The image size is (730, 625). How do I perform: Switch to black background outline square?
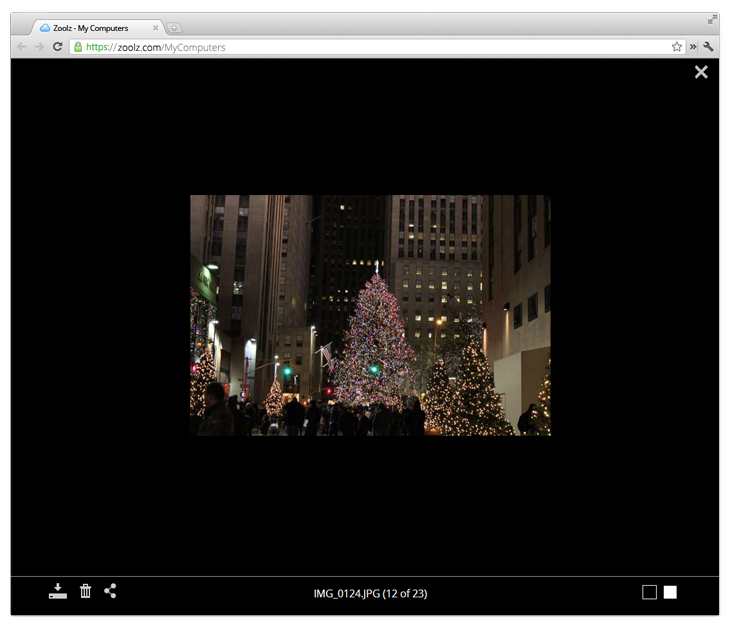point(649,592)
